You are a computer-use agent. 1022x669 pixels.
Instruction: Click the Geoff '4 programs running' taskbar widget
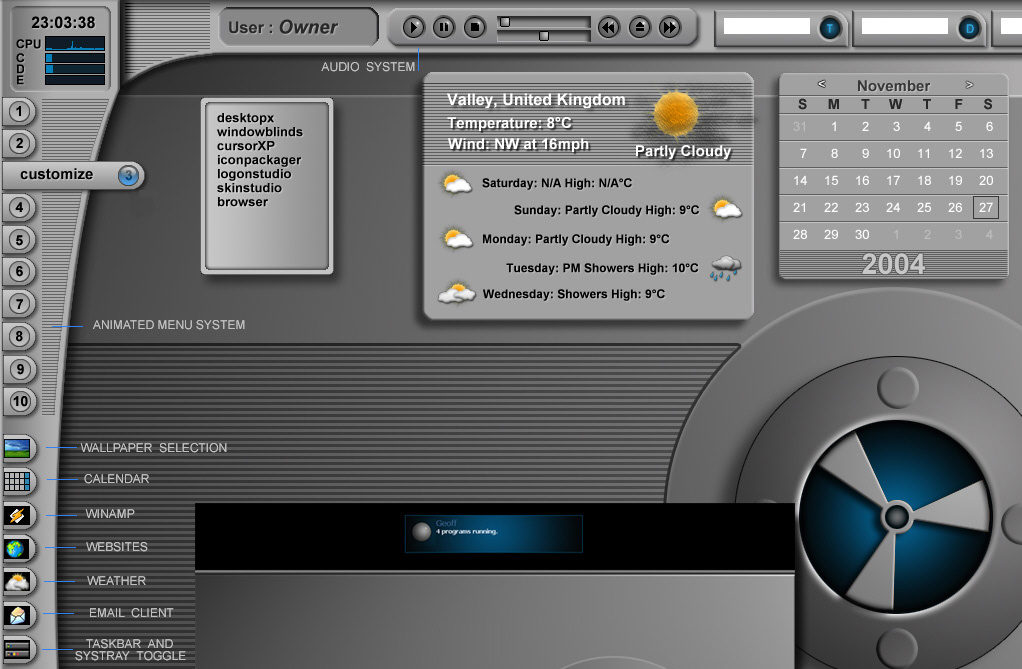pos(493,532)
